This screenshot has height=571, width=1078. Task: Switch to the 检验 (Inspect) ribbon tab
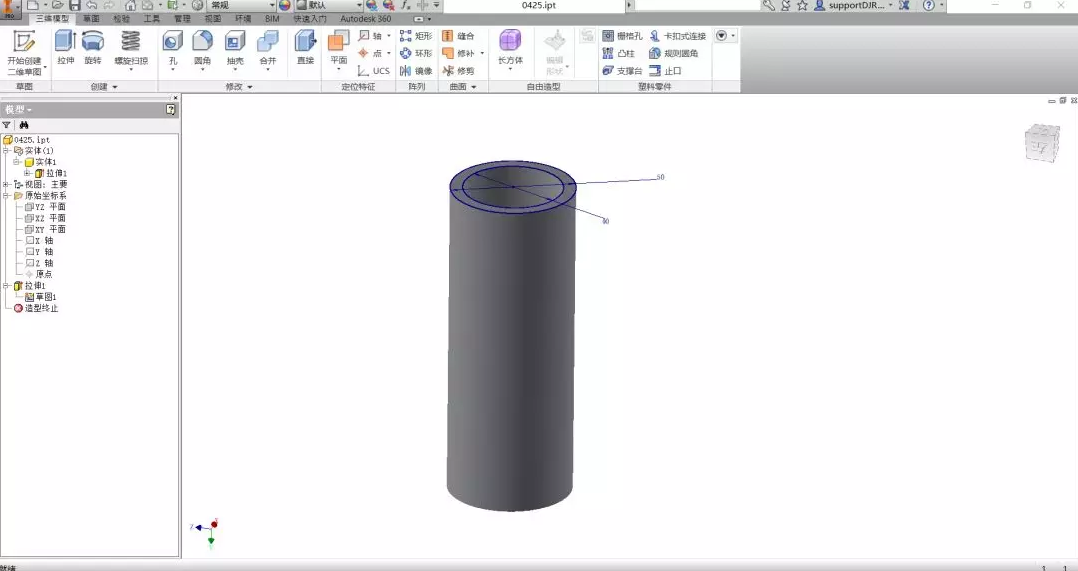click(x=122, y=19)
